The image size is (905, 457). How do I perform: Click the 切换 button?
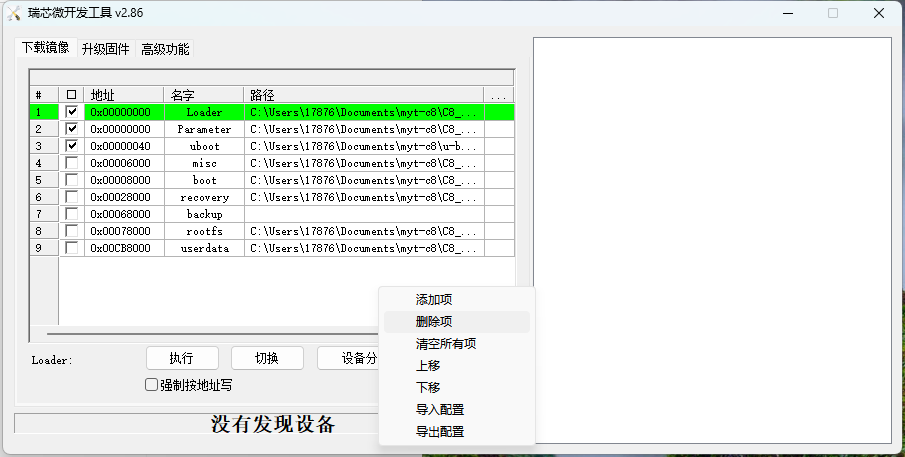pos(267,358)
